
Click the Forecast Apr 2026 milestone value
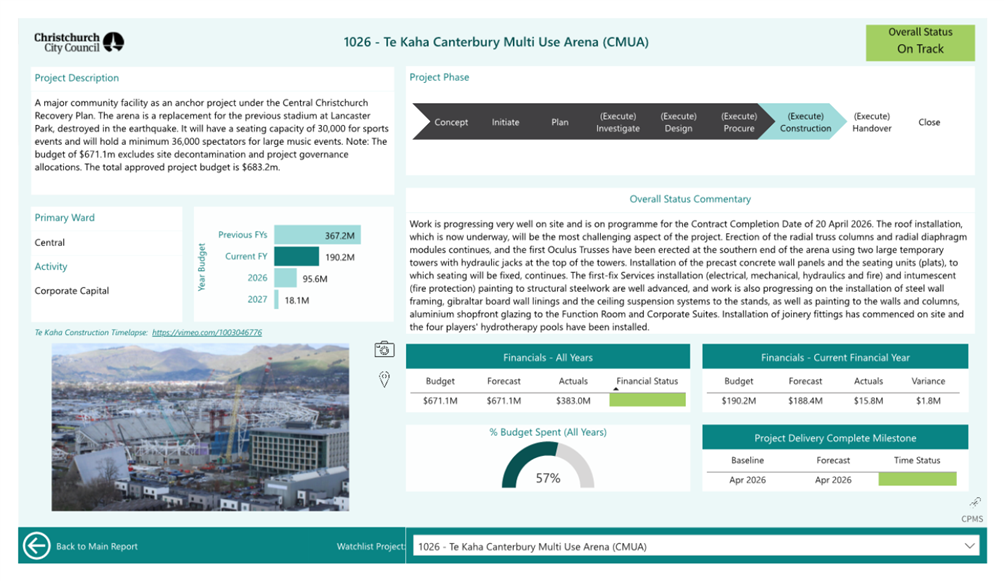[x=833, y=480]
